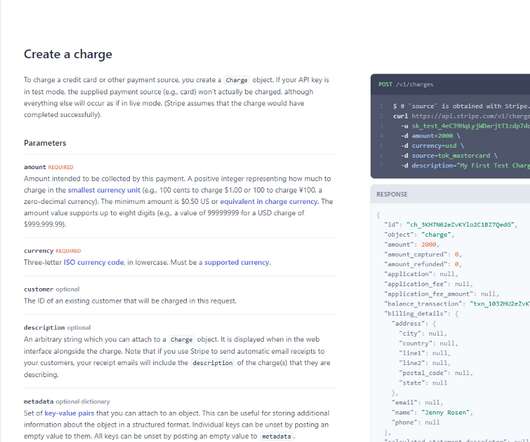The height and width of the screenshot is (442, 530).
Task: Select the 'metadata' parameter name
Action: pos(39,401)
